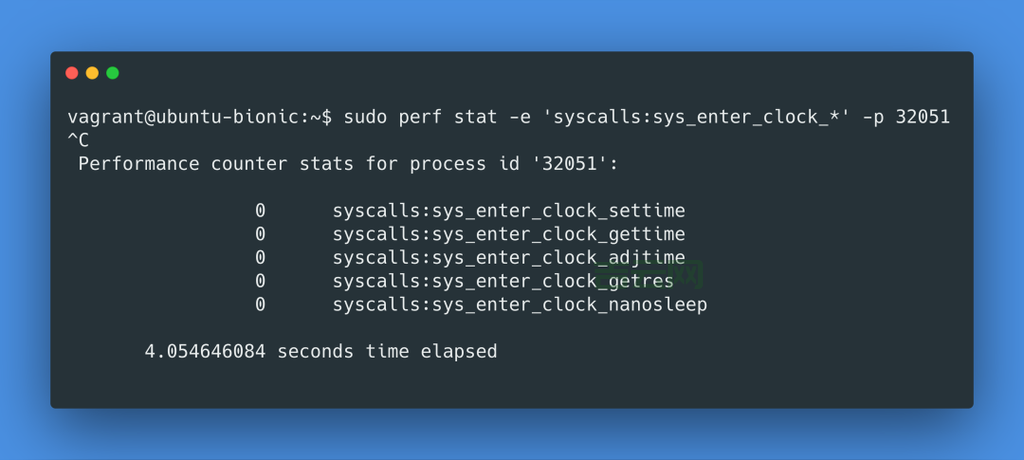1024x460 pixels.
Task: Click the syscalls:sys_enter_clock_nanosleep entry
Action: pos(520,305)
